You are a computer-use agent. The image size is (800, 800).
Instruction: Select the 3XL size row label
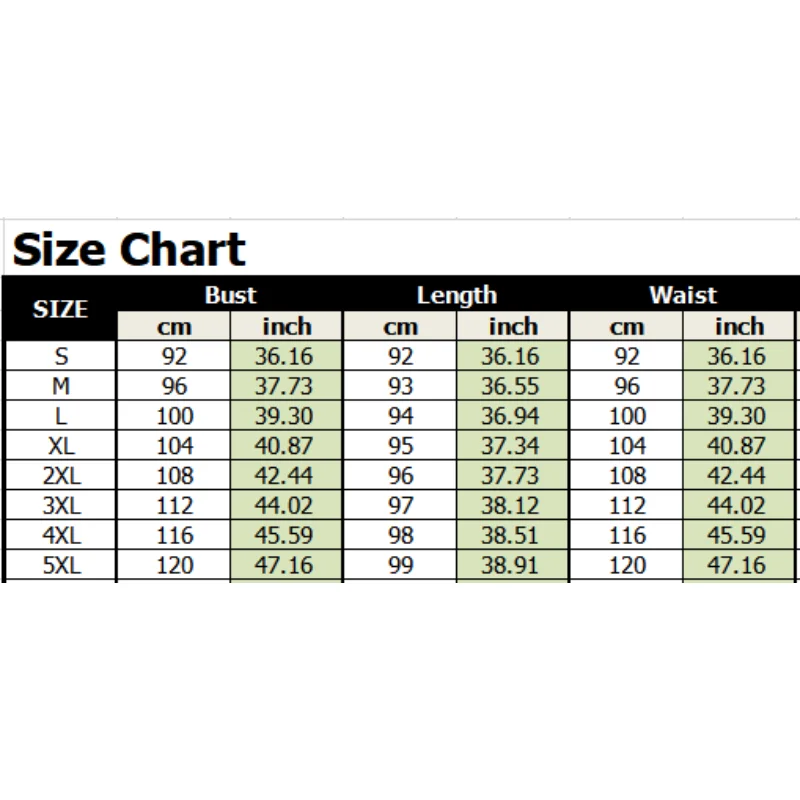click(61, 506)
